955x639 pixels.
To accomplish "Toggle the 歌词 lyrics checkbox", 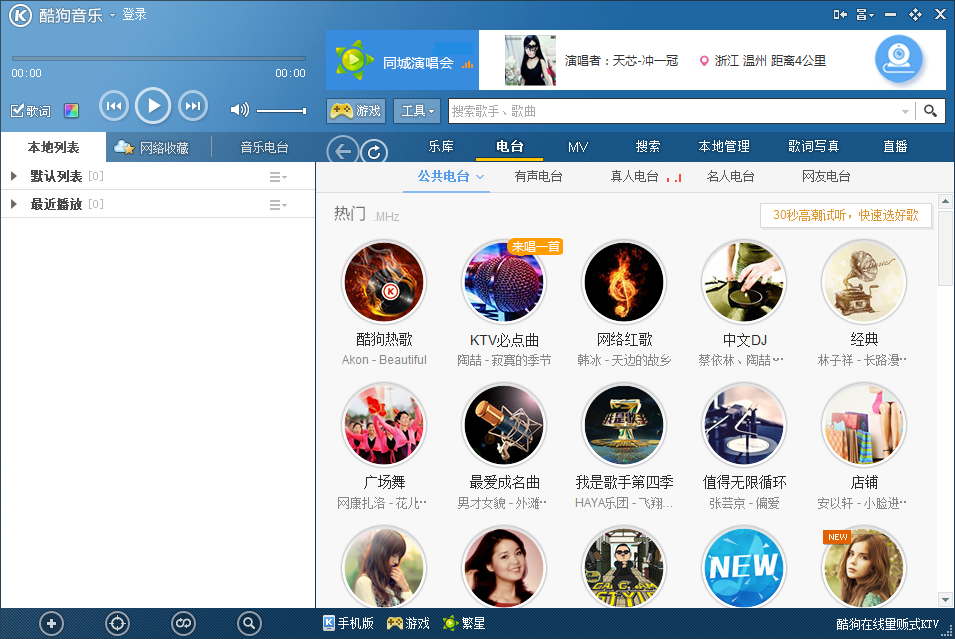I will [18, 111].
